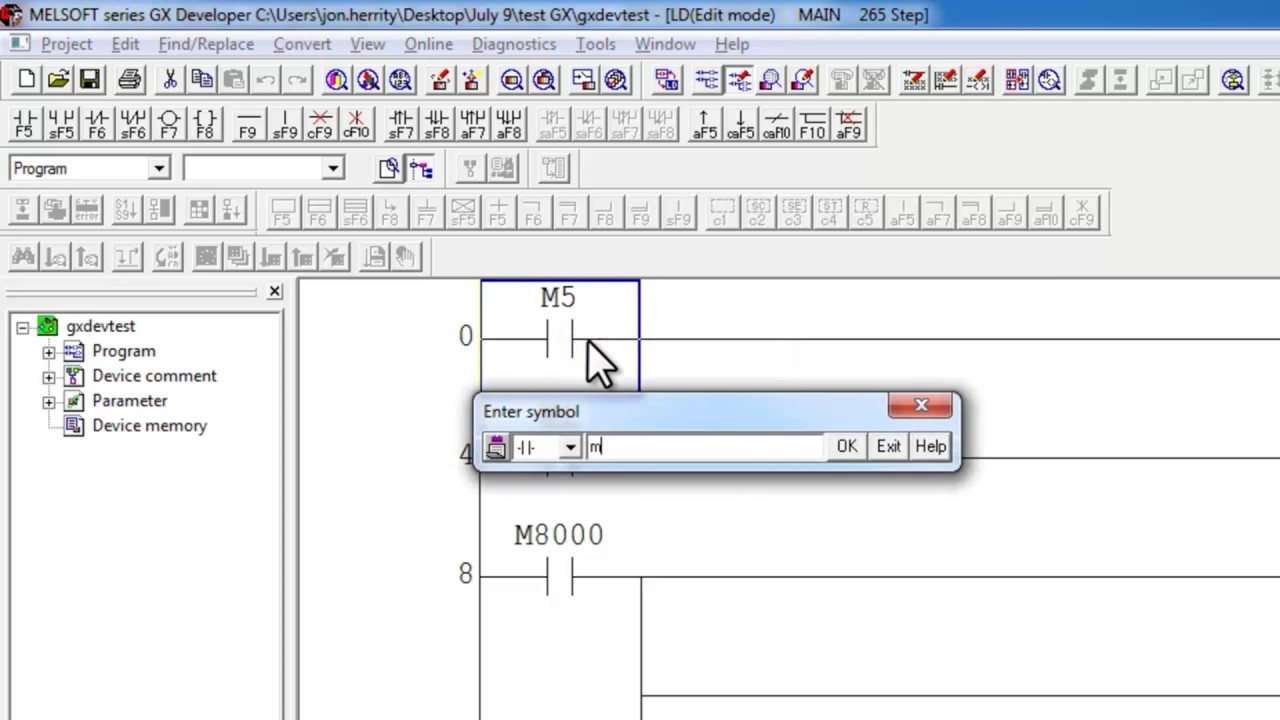Select the Device memory tree item
The image size is (1280, 720).
coord(149,426)
